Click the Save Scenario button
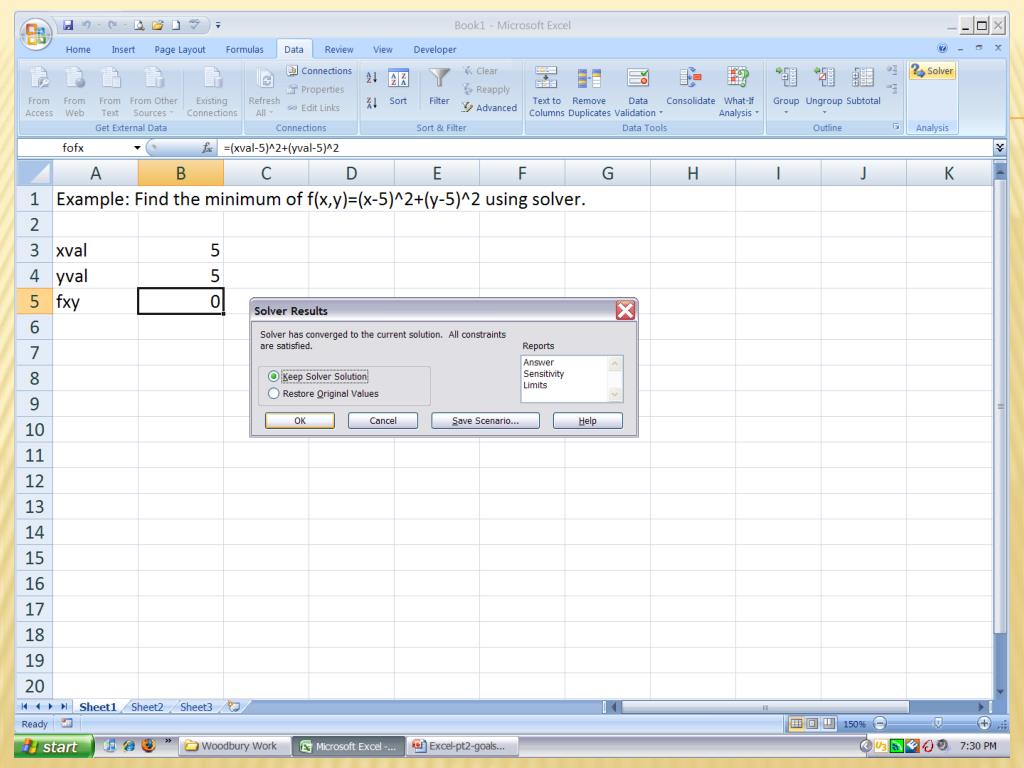 click(485, 421)
